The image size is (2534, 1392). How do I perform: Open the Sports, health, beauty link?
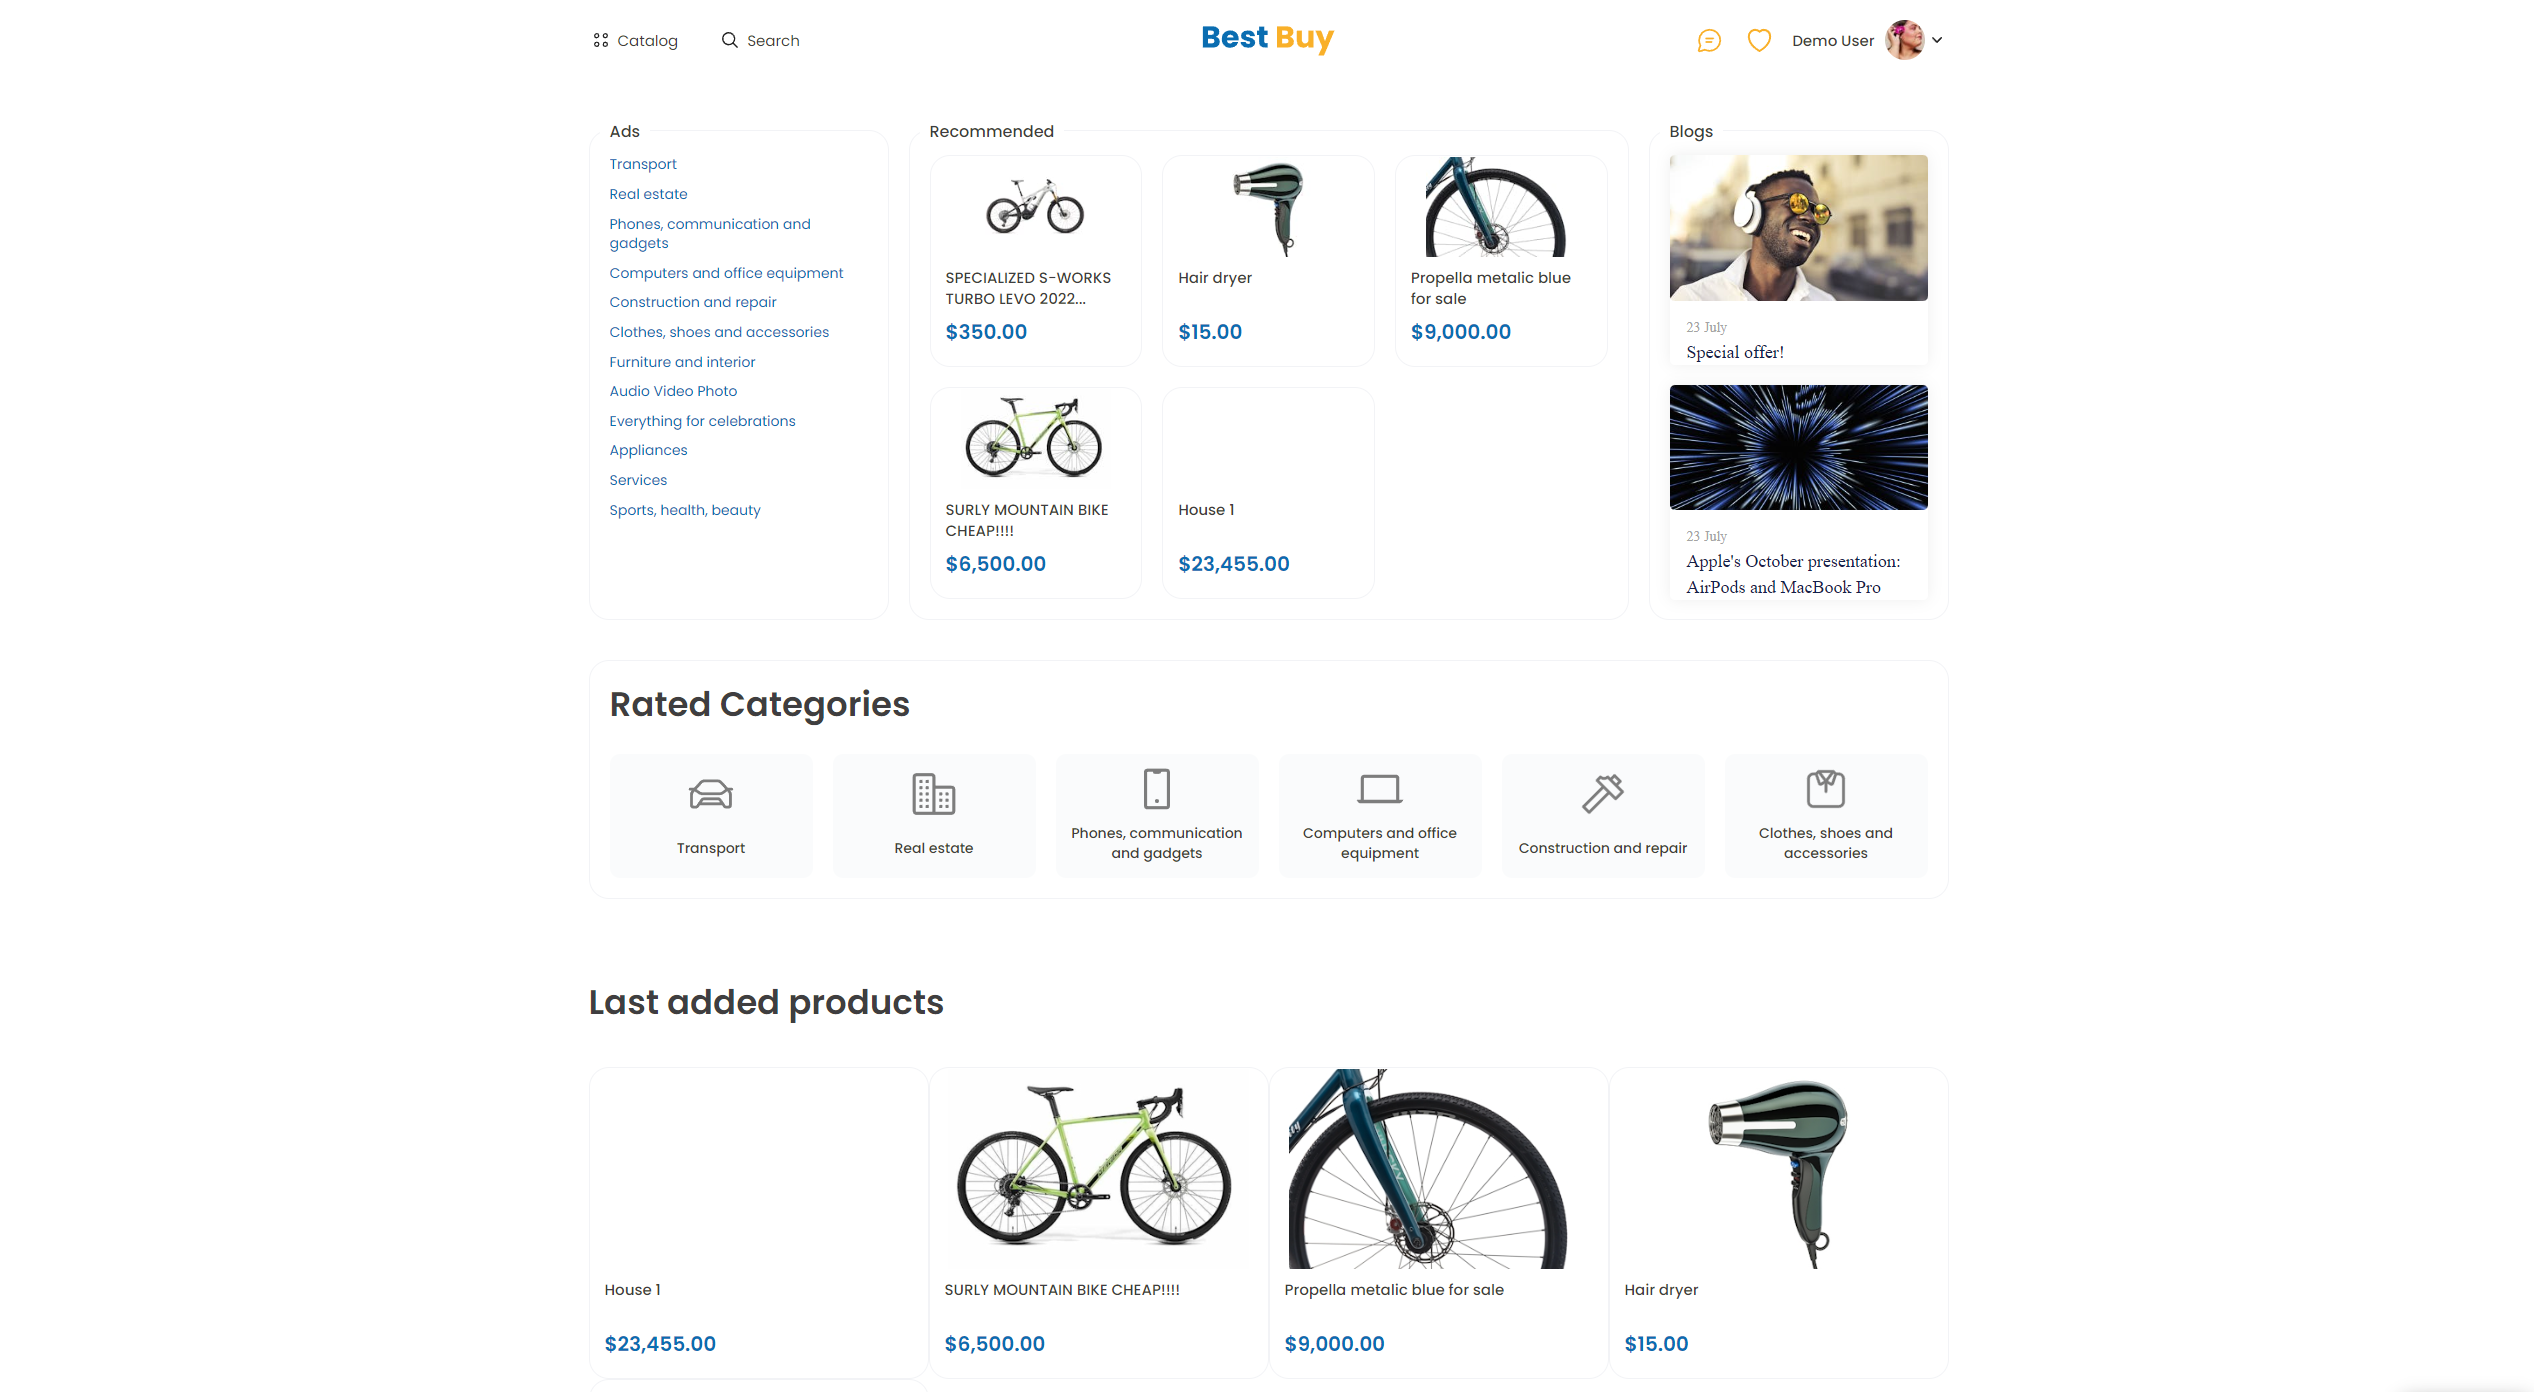(x=685, y=510)
